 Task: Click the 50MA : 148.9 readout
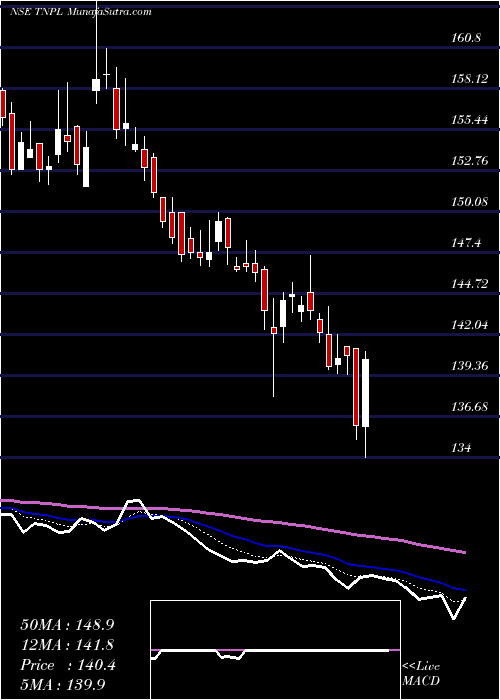65,625
